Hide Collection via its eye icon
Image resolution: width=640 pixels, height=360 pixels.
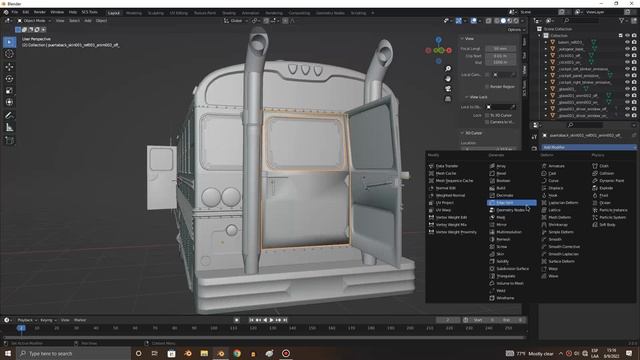pyautogui.click(x=627, y=36)
